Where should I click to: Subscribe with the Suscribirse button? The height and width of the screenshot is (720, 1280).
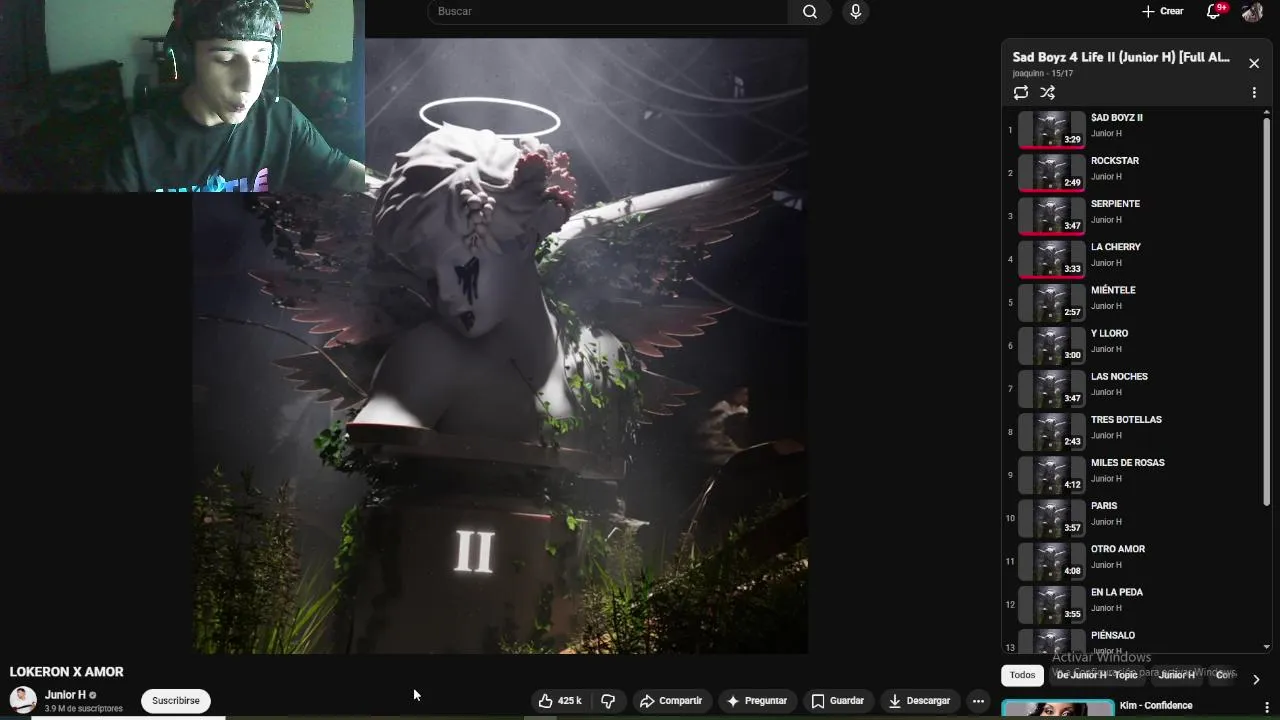176,701
